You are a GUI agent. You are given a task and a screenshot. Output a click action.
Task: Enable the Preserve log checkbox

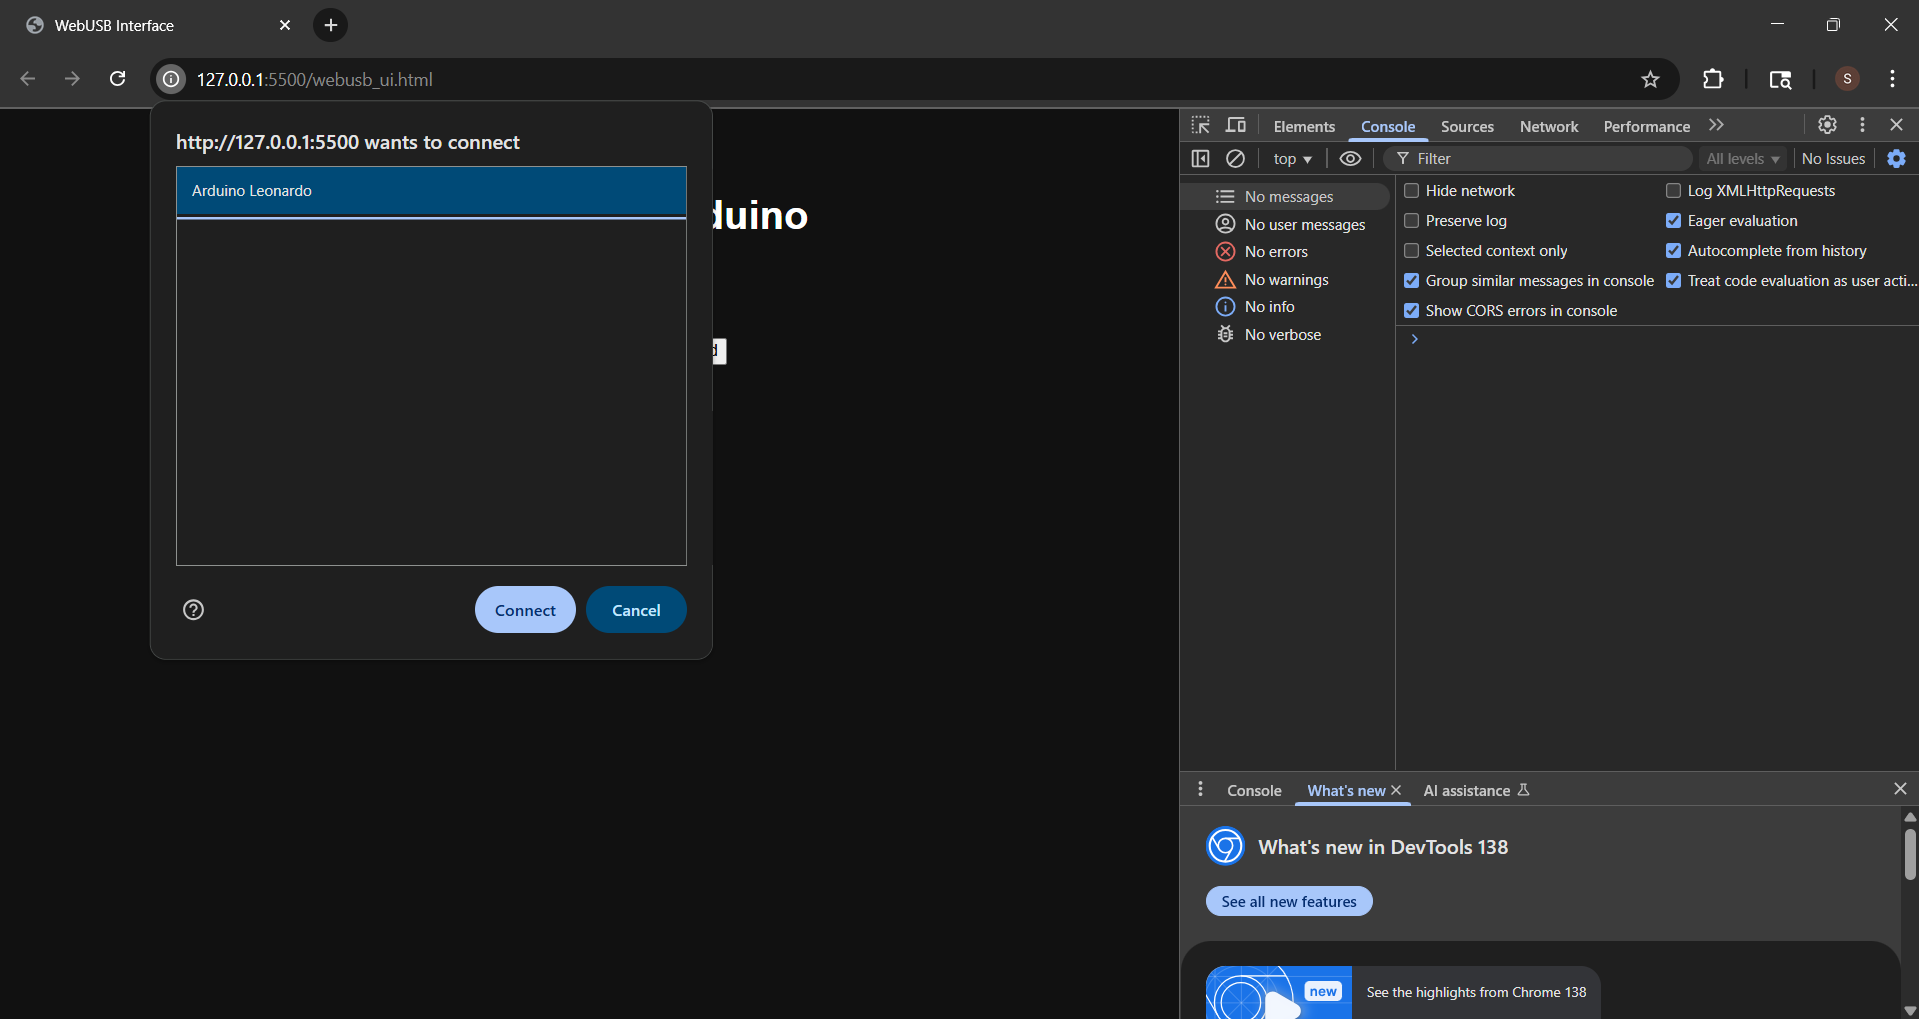click(x=1412, y=220)
